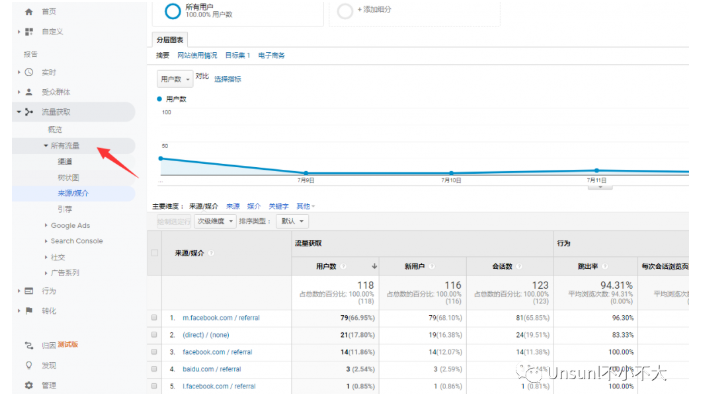Click the 选择指标 link
This screenshot has width=705, height=394.
coord(228,79)
